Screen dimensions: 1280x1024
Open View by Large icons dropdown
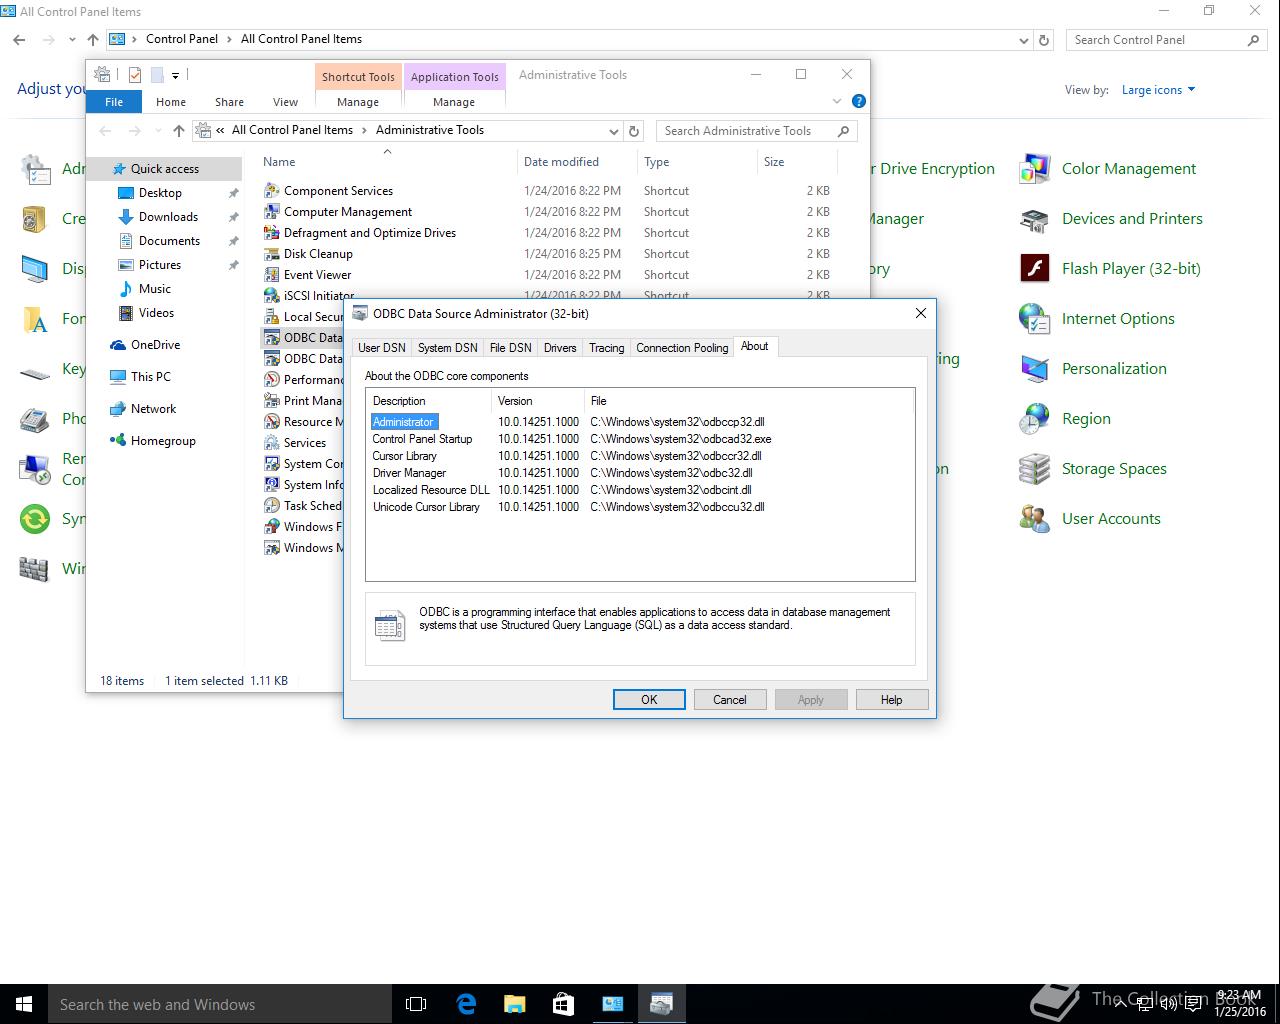(1158, 90)
